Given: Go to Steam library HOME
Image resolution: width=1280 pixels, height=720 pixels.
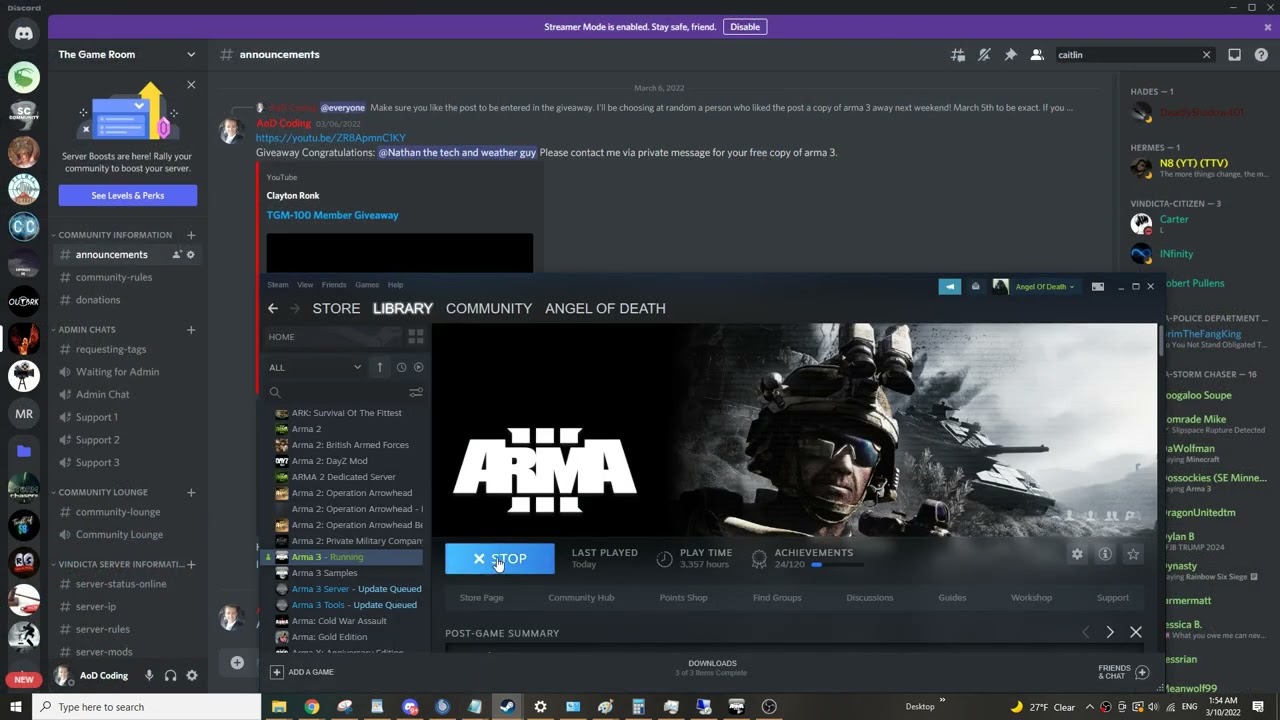Looking at the screenshot, I should coord(281,337).
